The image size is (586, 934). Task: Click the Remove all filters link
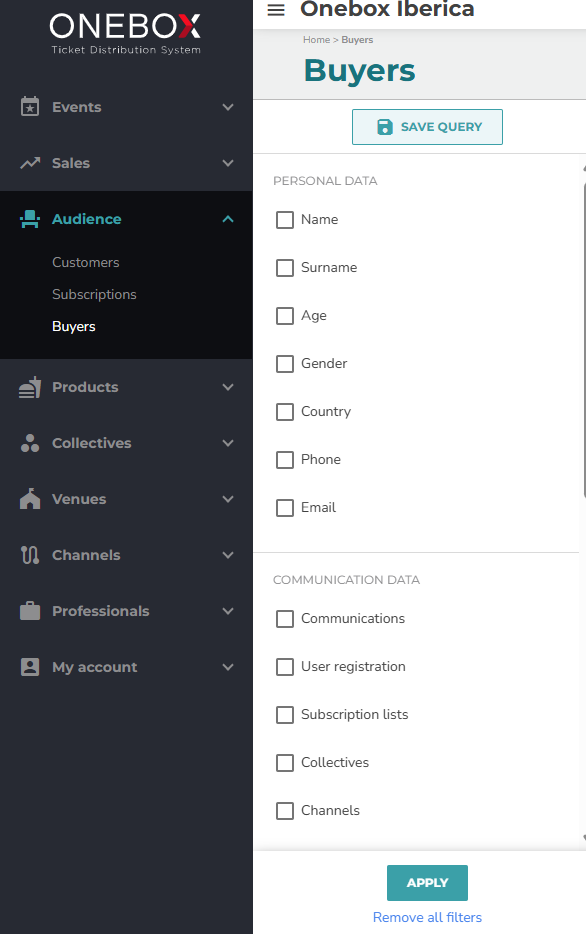coord(427,917)
